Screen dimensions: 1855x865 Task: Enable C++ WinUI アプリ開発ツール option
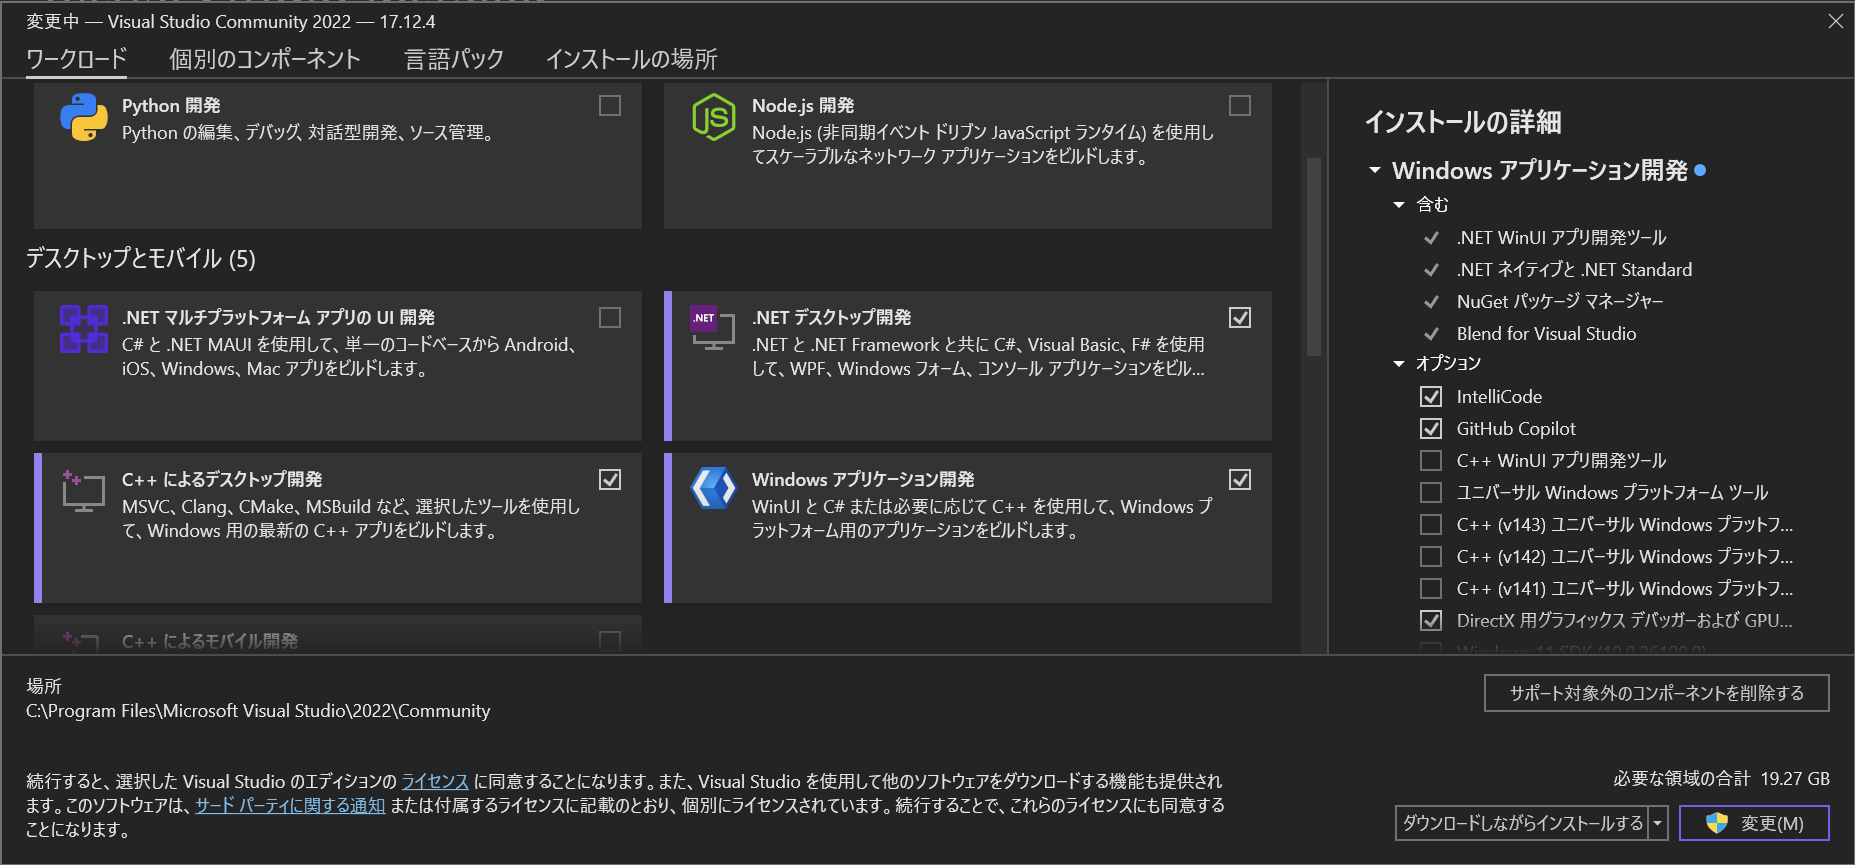pos(1431,461)
